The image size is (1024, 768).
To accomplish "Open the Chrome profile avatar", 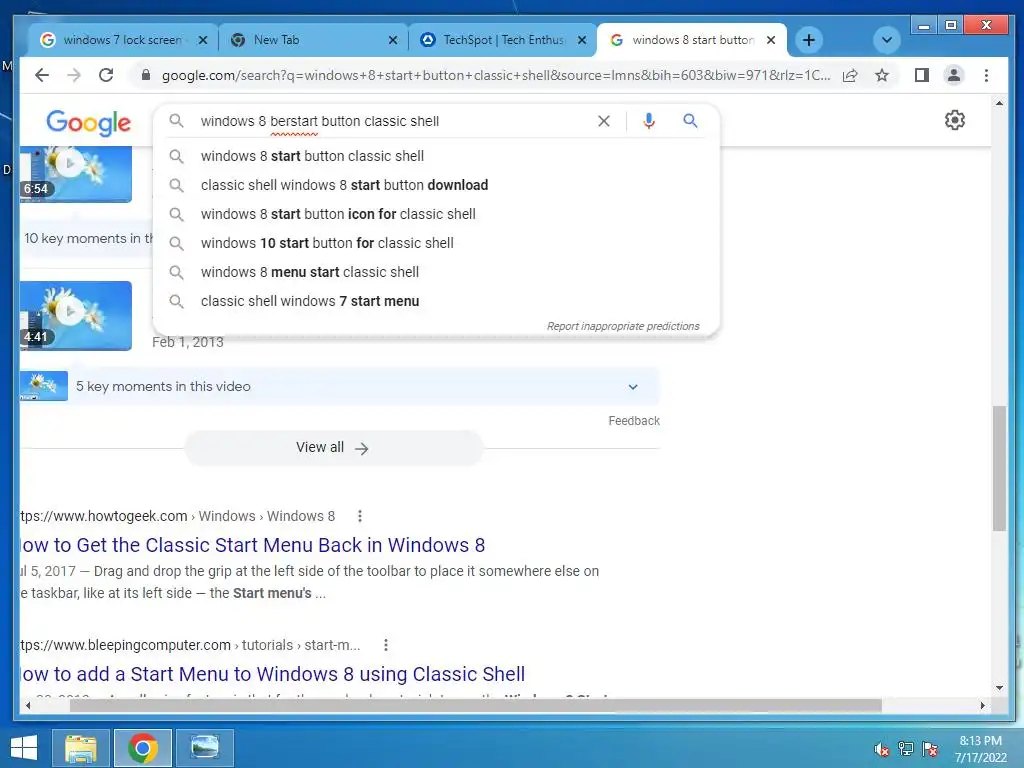I will coord(953,75).
